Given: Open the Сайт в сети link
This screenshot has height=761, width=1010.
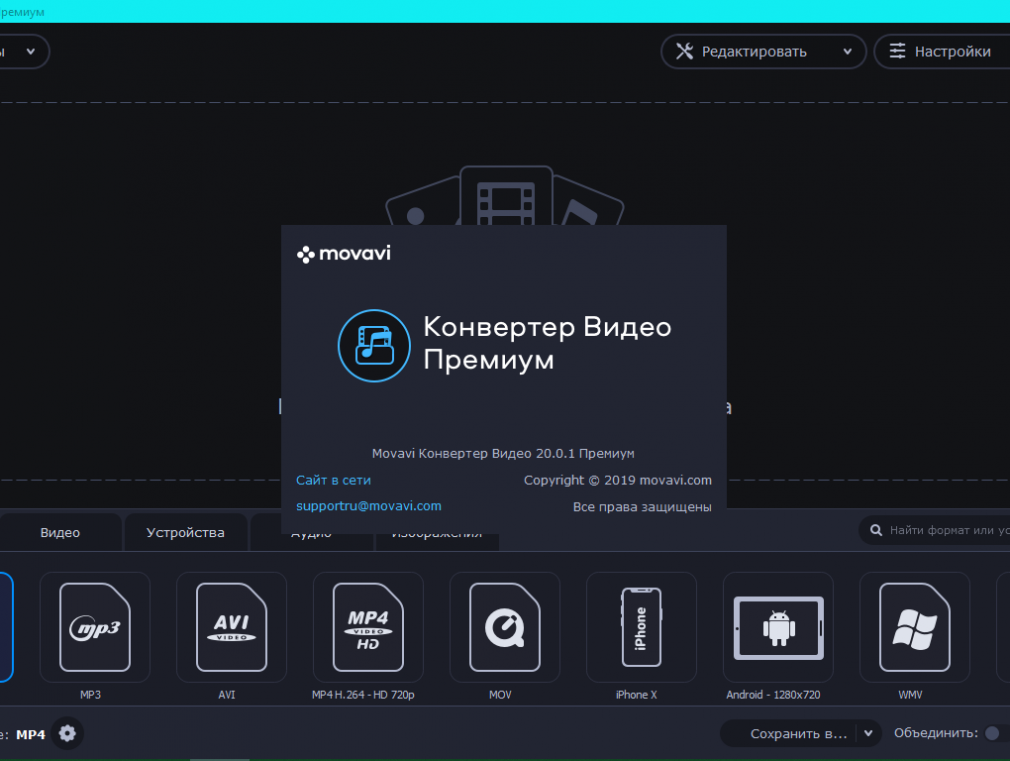Looking at the screenshot, I should tap(334, 480).
